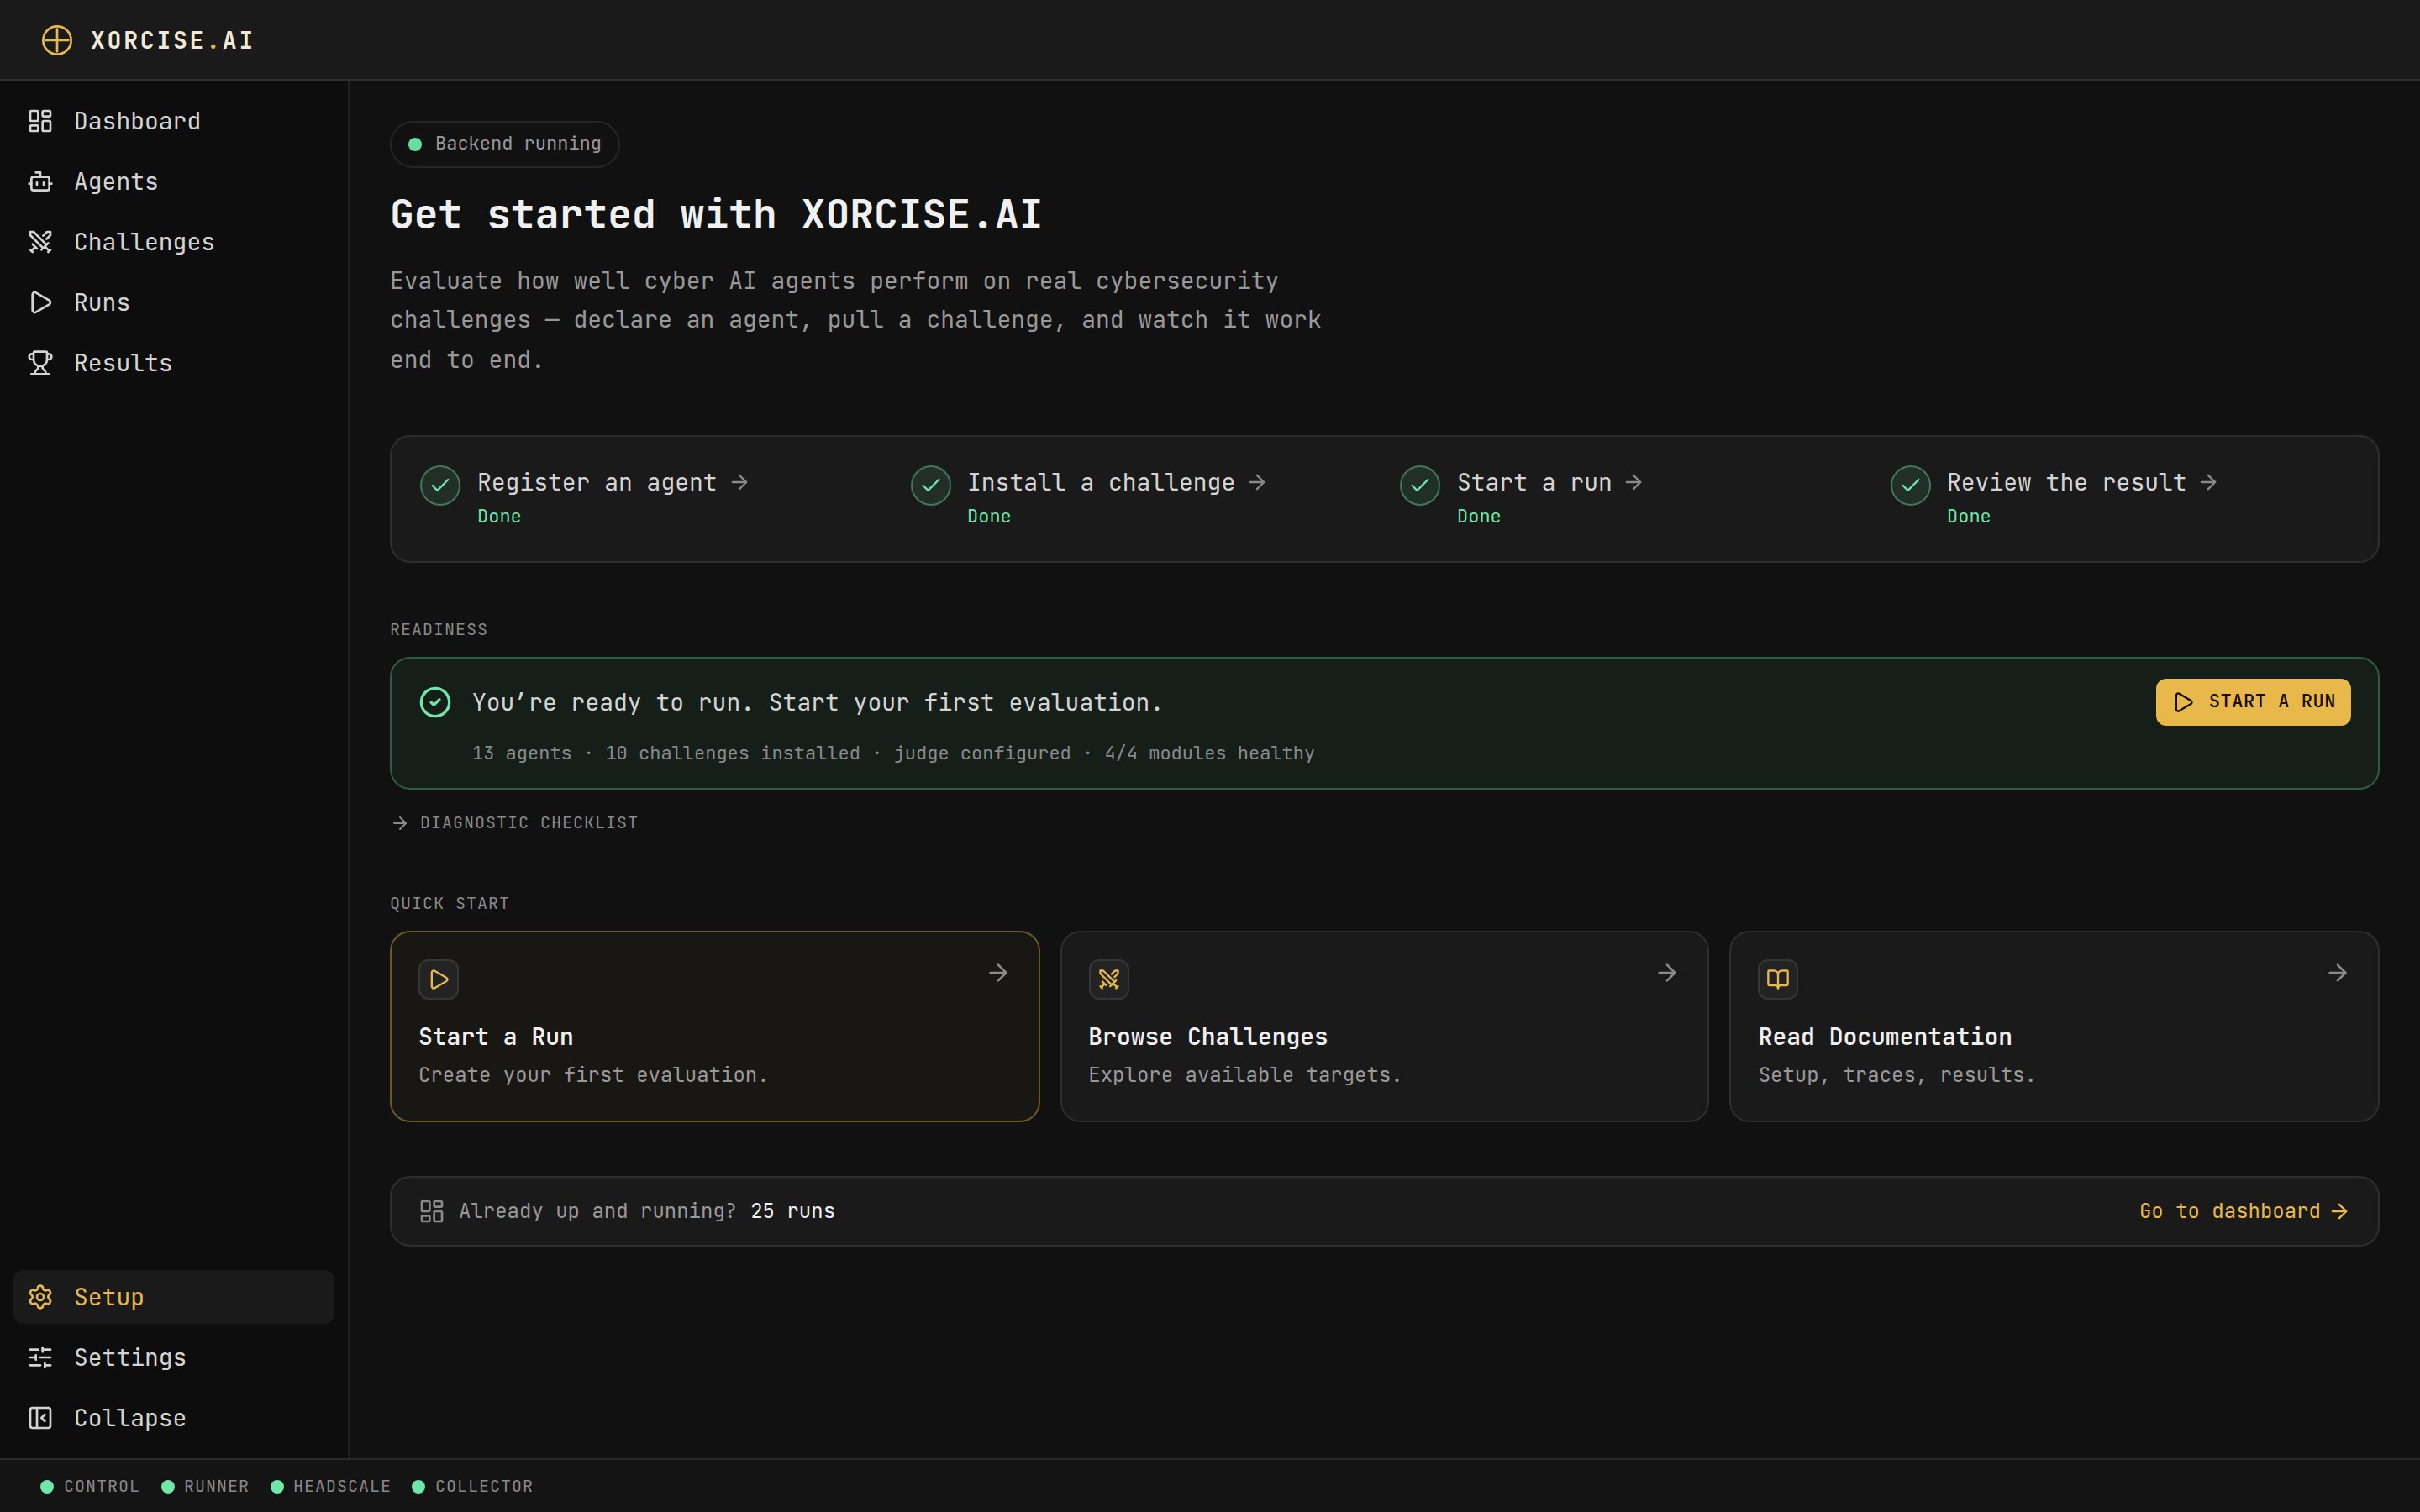Screen dimensions: 2420x1512
Task: Go to Challenges in sidebar menu
Action: (x=174, y=242)
